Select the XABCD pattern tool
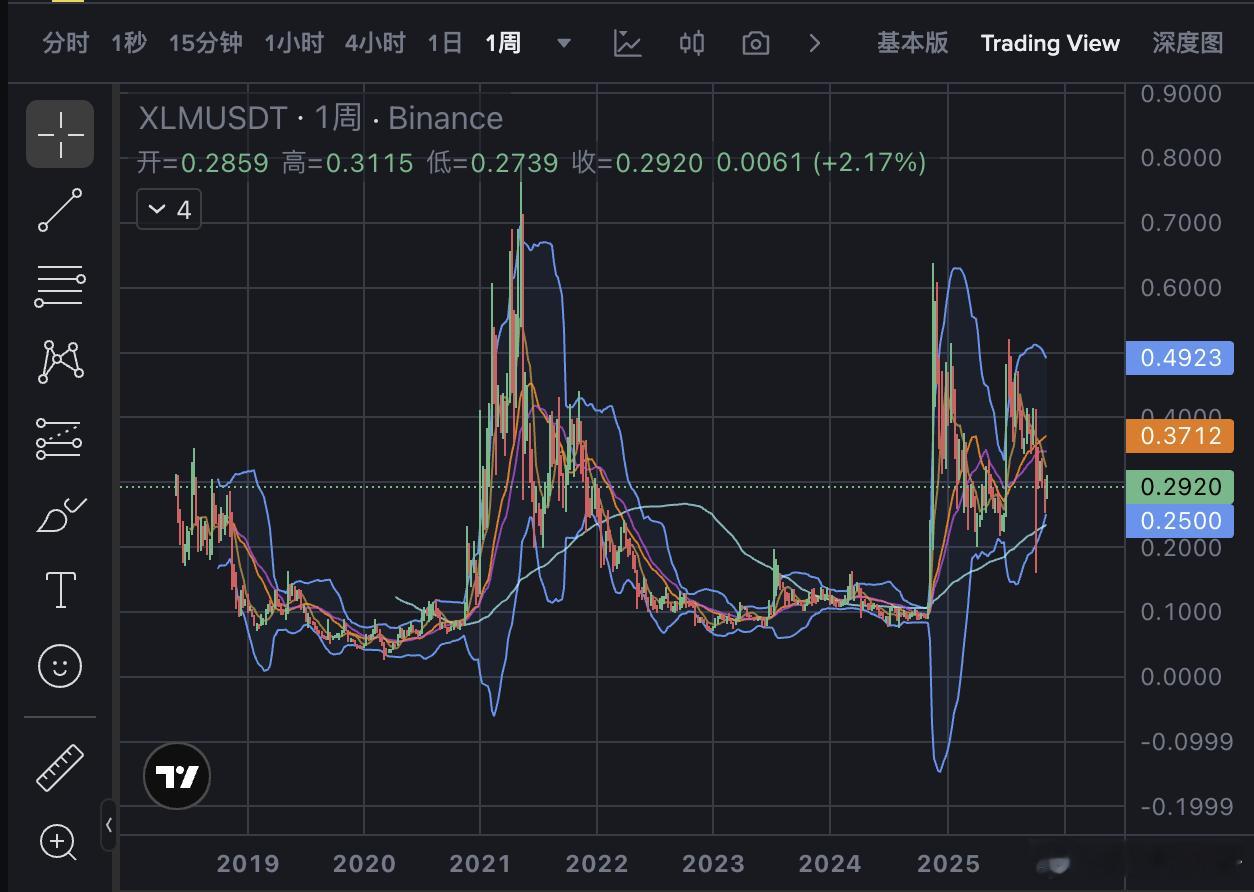This screenshot has width=1254, height=892. coord(59,360)
